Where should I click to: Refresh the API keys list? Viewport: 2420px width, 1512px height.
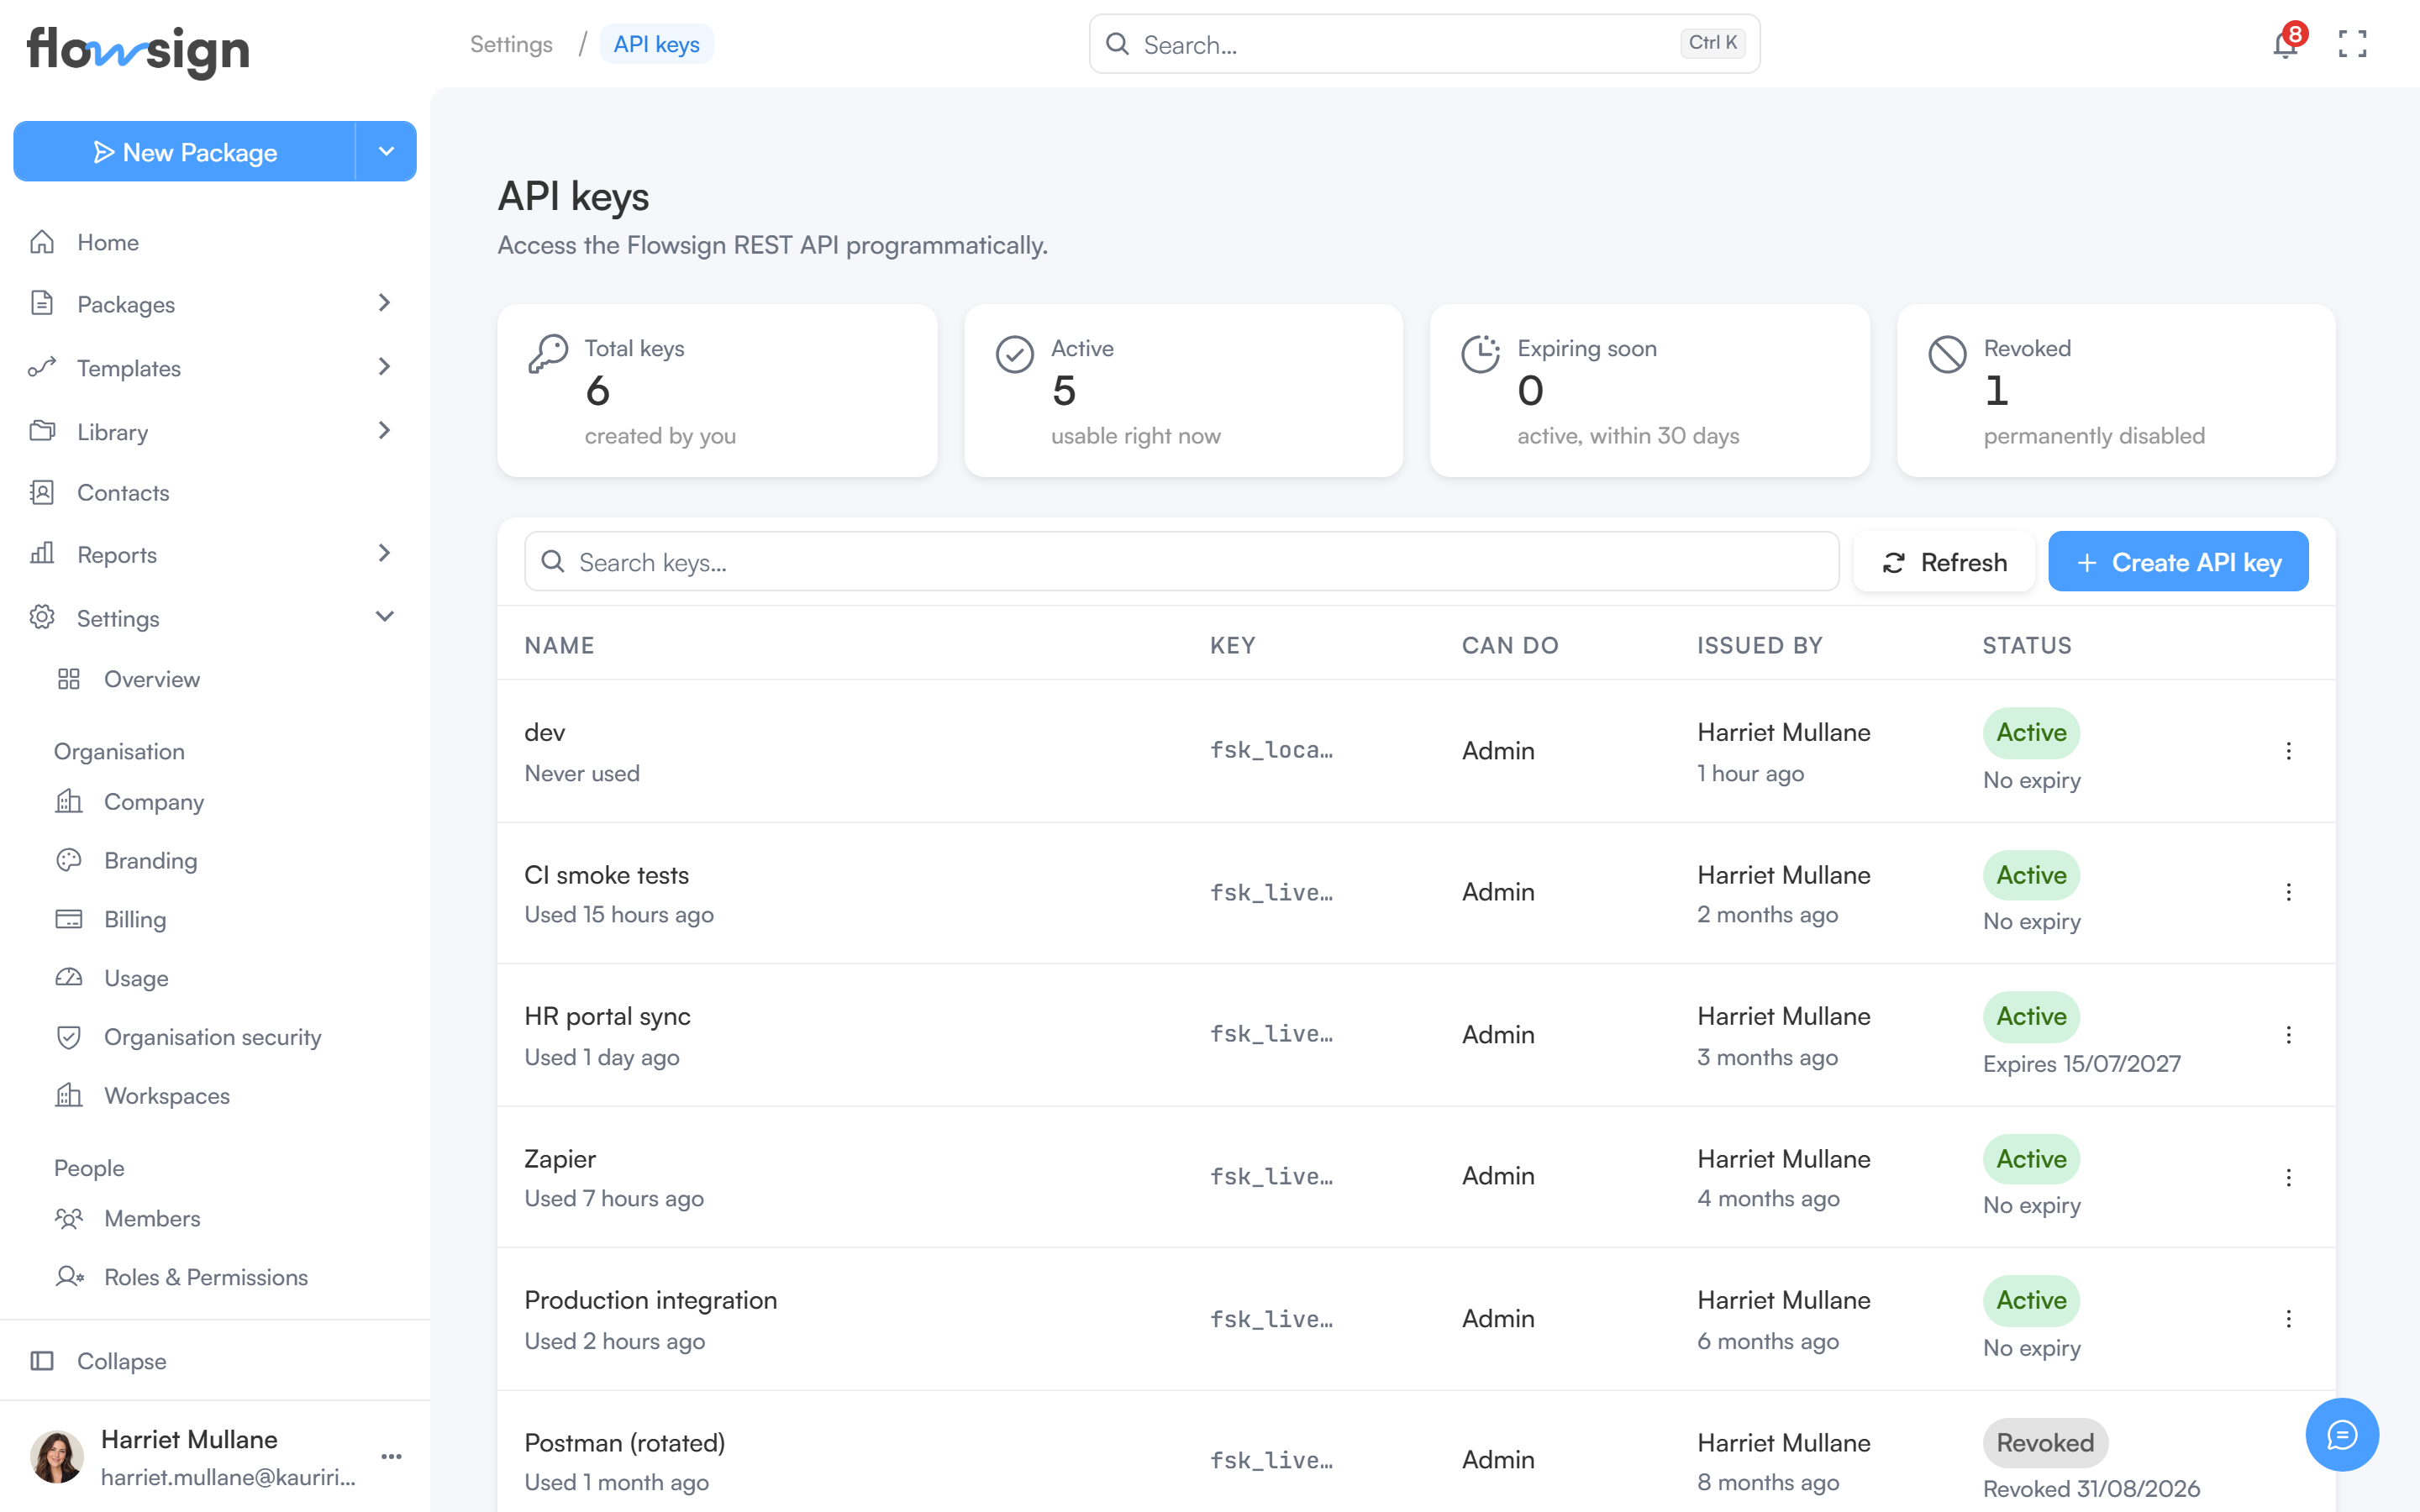[x=1944, y=562]
